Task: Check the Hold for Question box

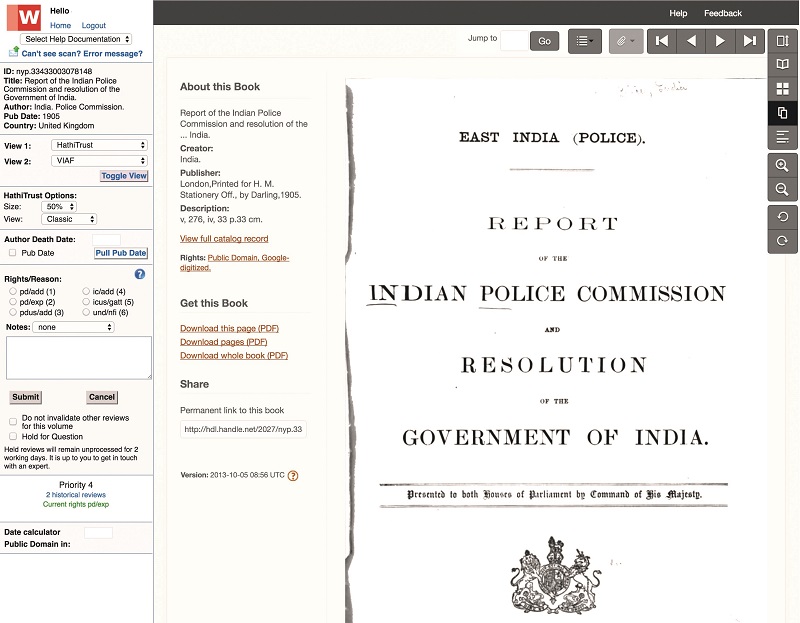Action: pyautogui.click(x=13, y=436)
